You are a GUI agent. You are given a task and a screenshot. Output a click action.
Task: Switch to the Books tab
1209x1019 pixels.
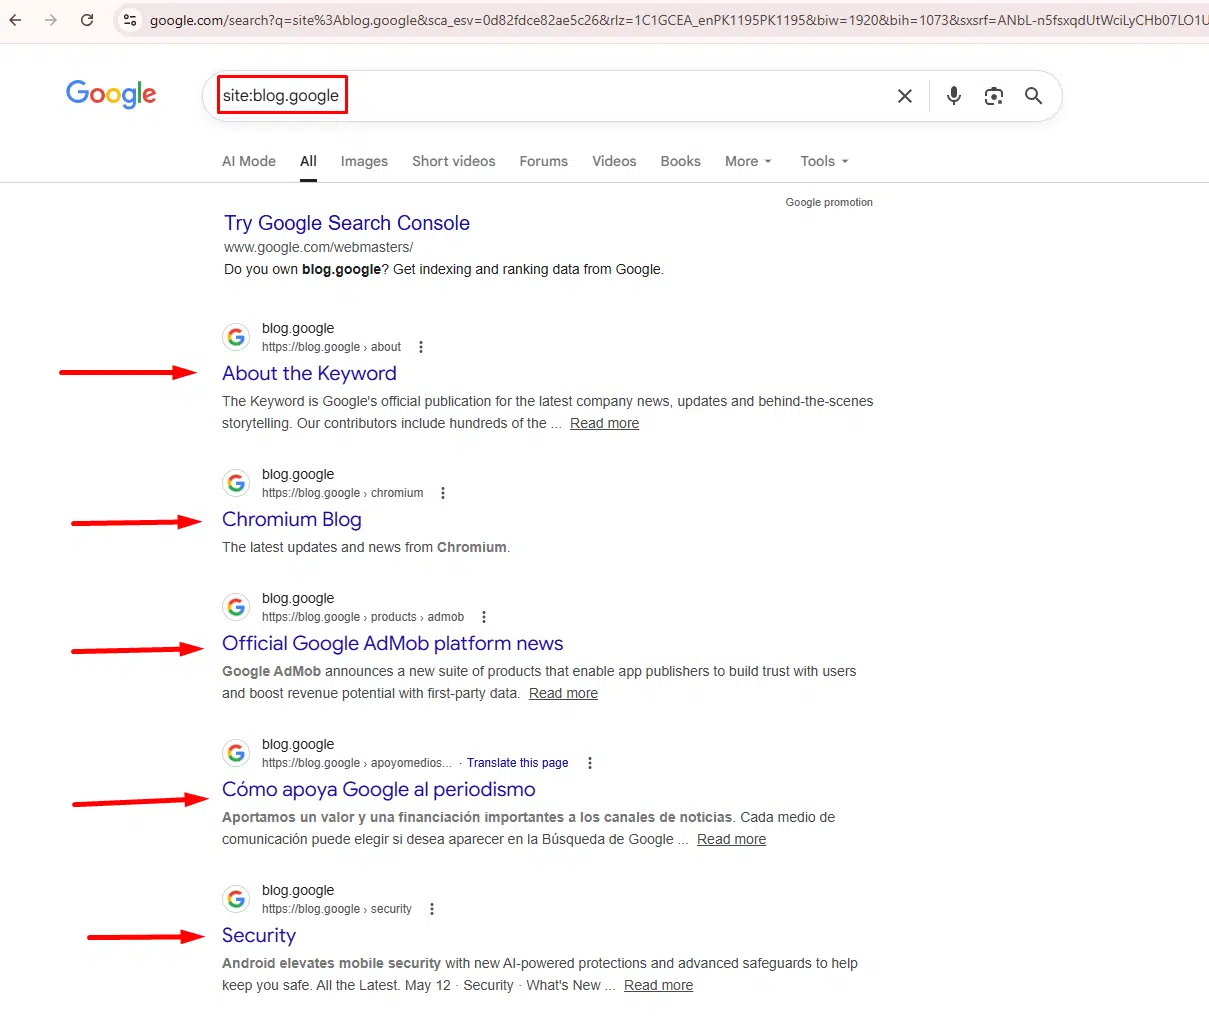pos(680,161)
